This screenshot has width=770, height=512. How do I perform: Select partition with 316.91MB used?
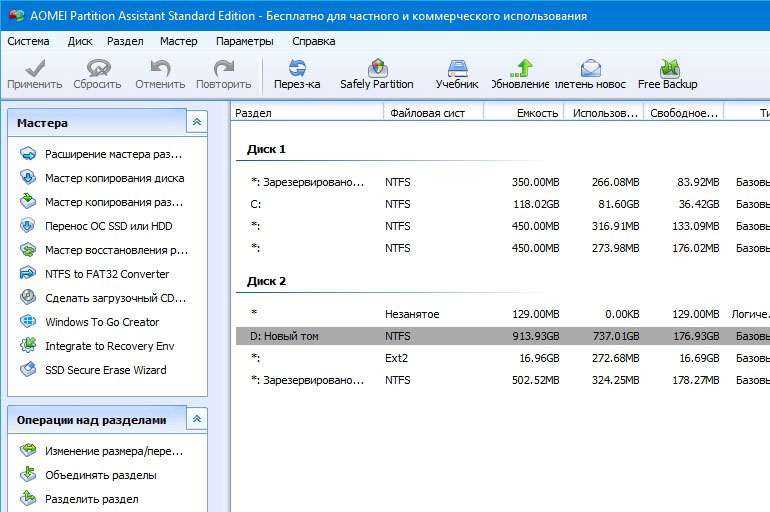pos(503,226)
